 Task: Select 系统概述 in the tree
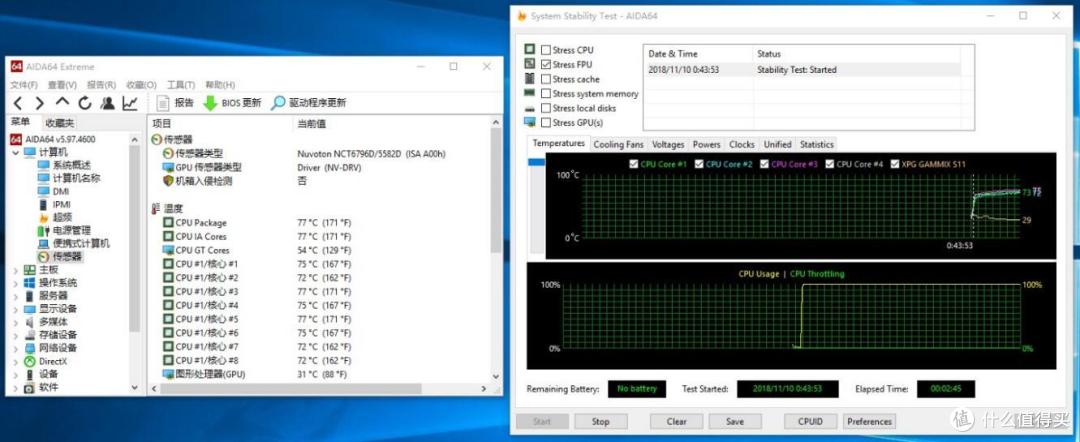coord(64,165)
